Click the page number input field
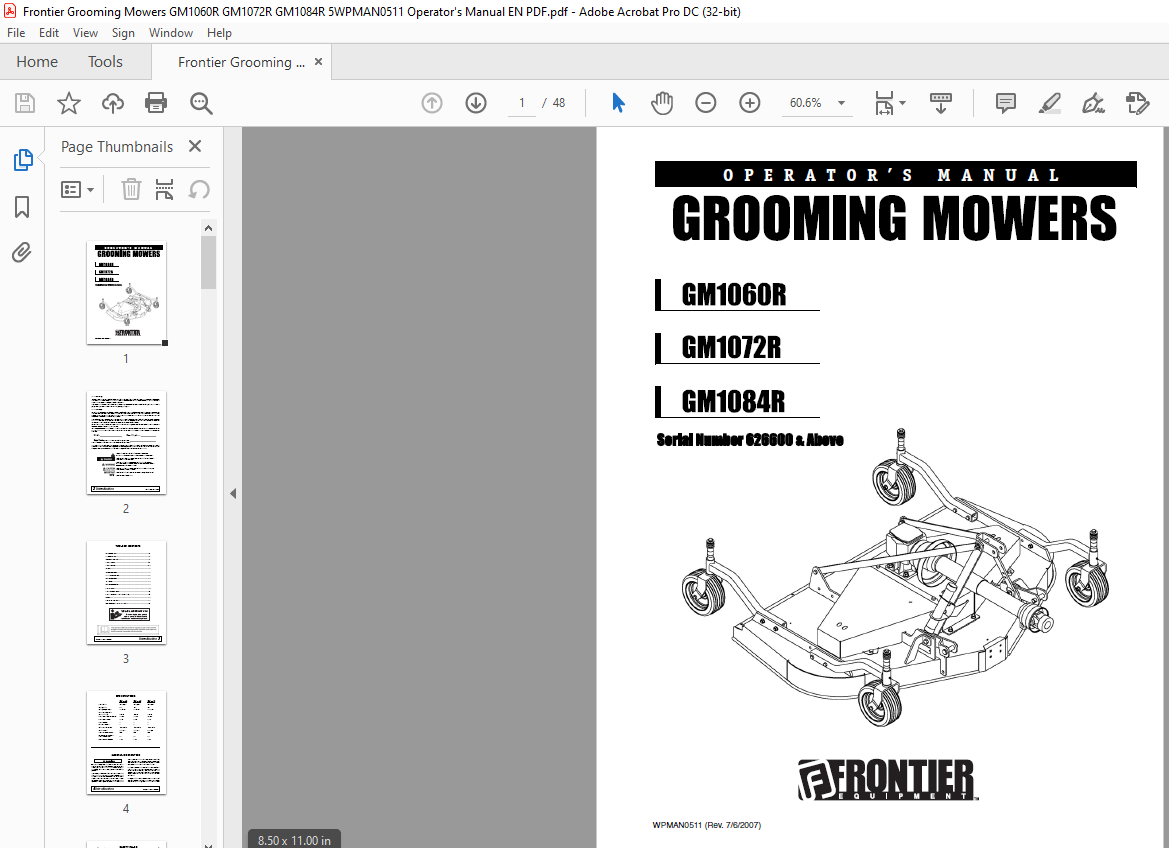1169x848 pixels. click(x=522, y=103)
